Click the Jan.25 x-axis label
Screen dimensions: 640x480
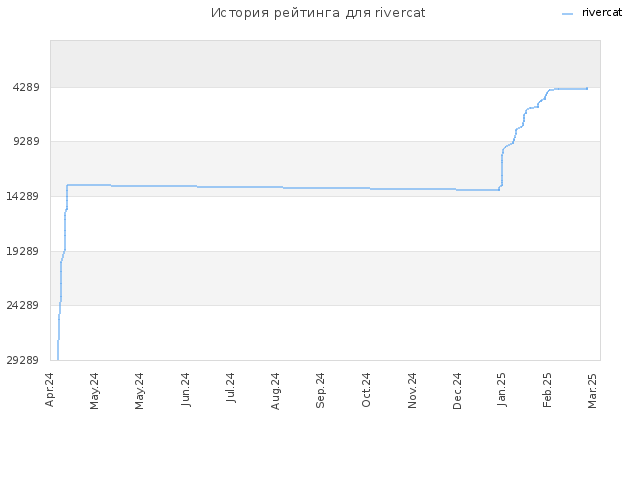pos(502,389)
